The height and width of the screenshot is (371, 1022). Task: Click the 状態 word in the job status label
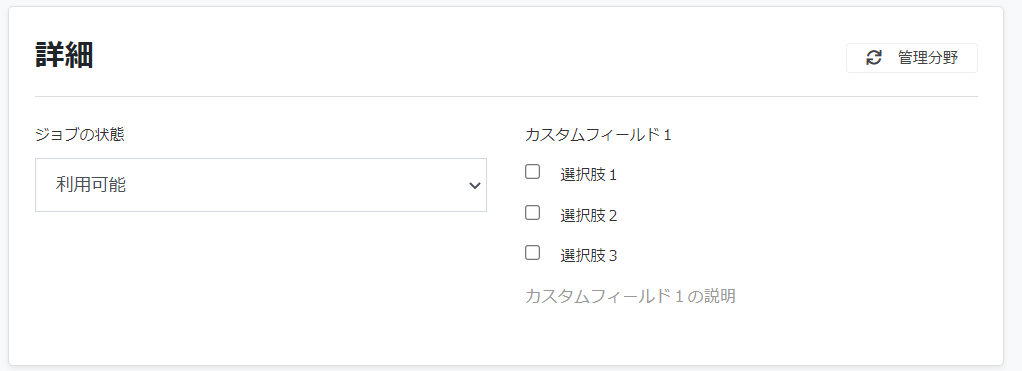pyautogui.click(x=110, y=135)
